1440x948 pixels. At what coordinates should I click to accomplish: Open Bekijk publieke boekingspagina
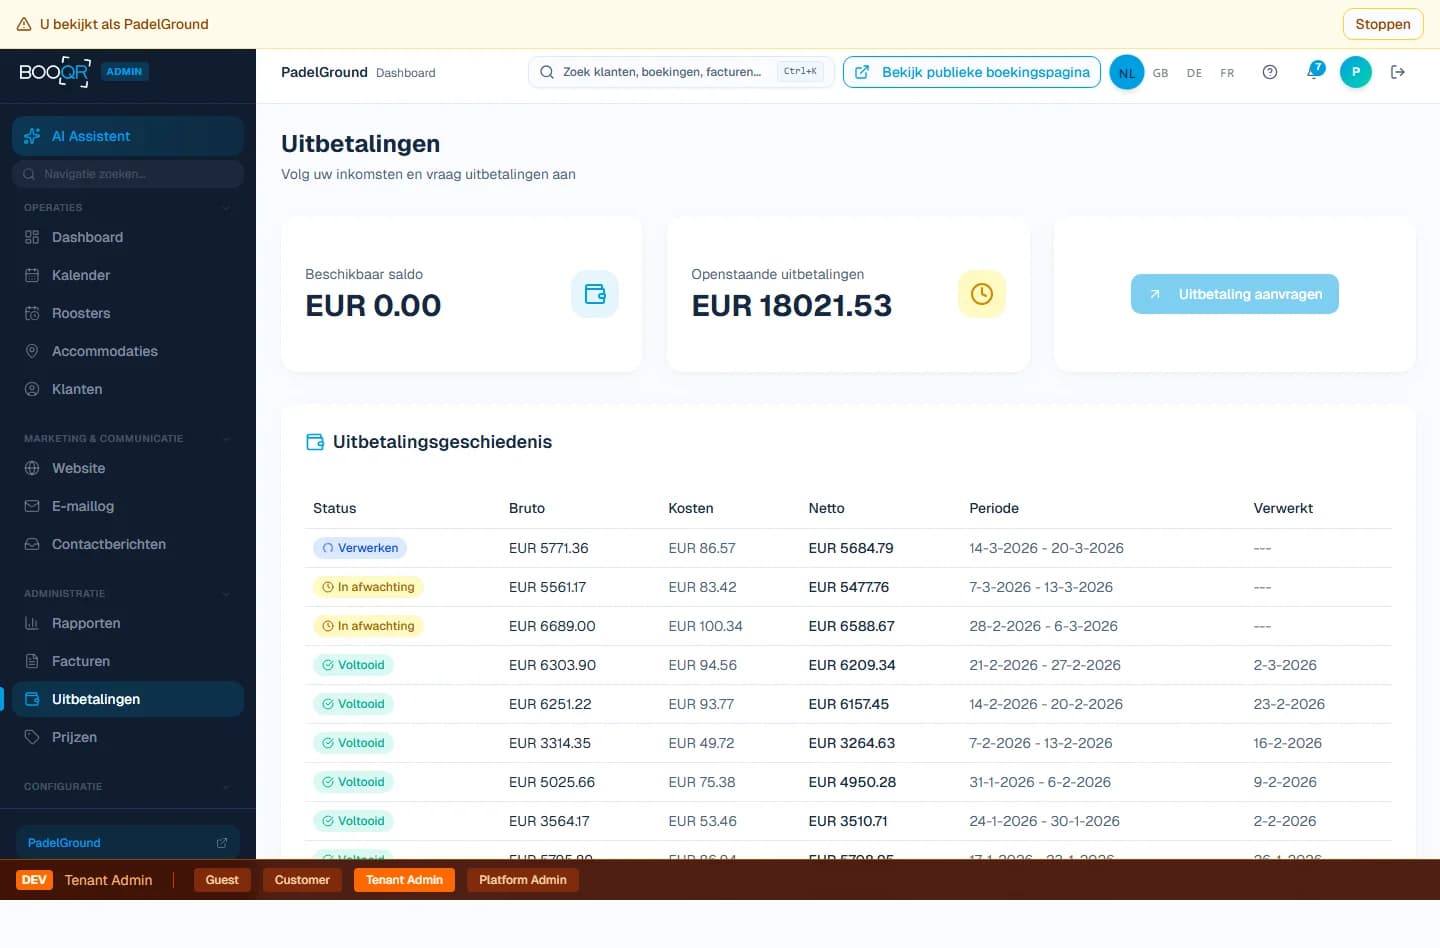[x=971, y=72]
